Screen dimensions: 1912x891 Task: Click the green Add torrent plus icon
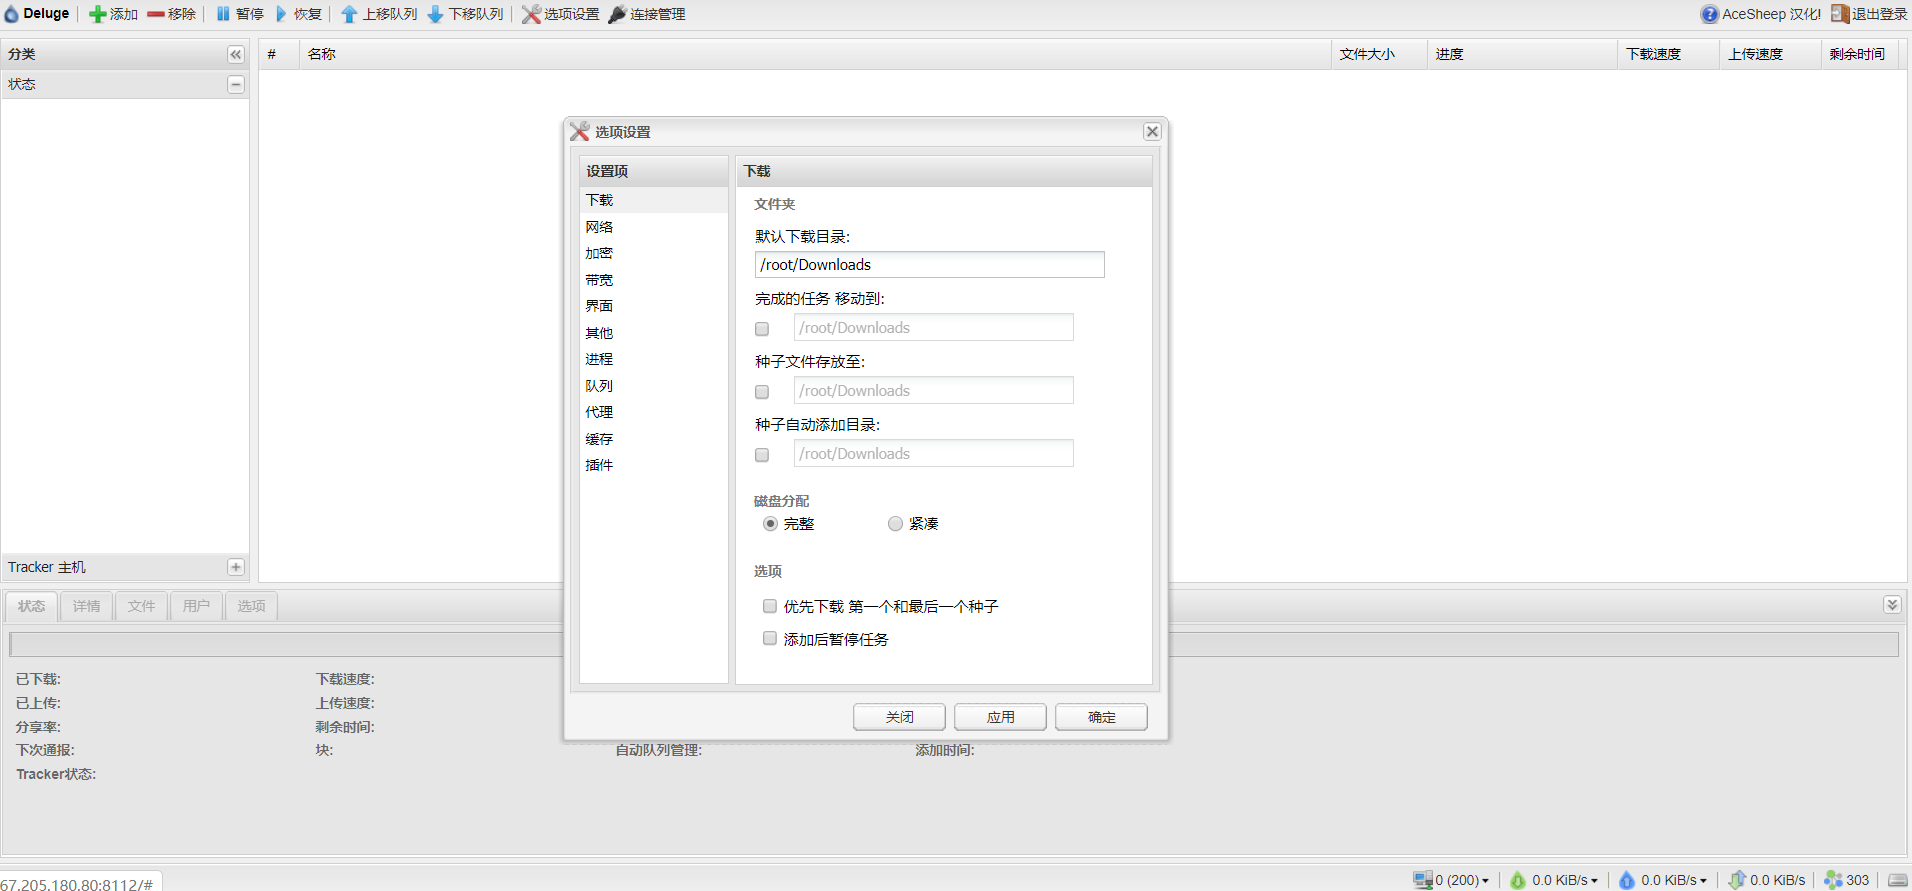97,14
